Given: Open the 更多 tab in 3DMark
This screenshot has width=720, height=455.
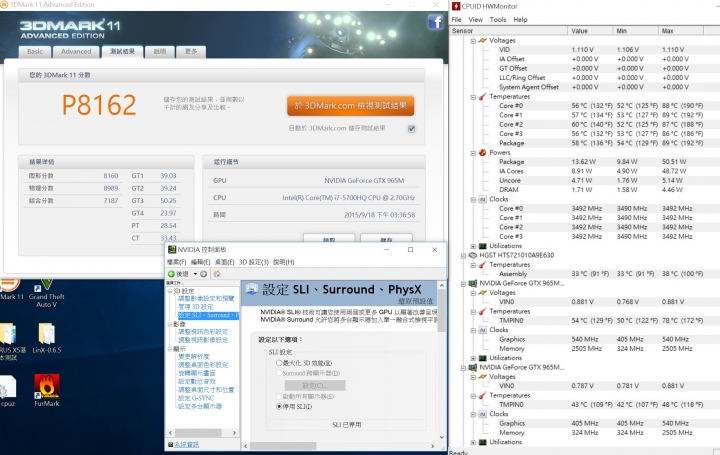Looking at the screenshot, I should point(191,51).
